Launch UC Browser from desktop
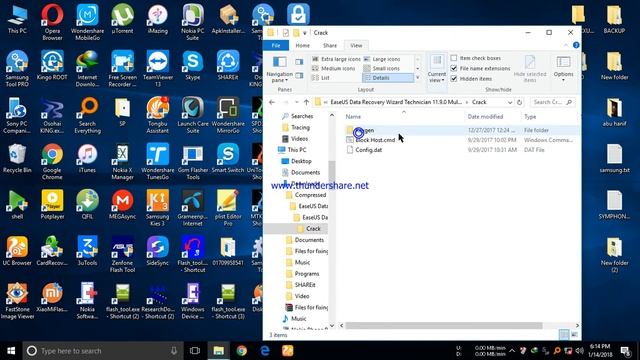The image size is (640, 360). click(x=17, y=251)
